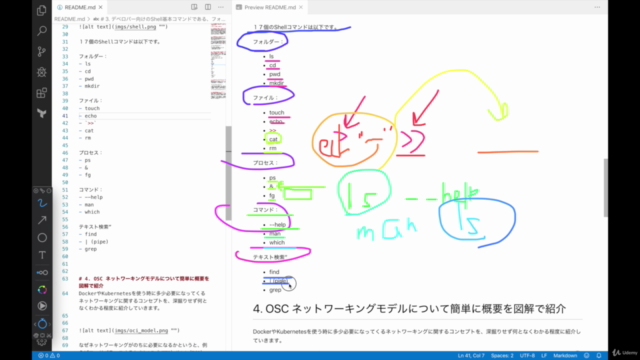Click the LF end-of-line status entry

pos(544,356)
